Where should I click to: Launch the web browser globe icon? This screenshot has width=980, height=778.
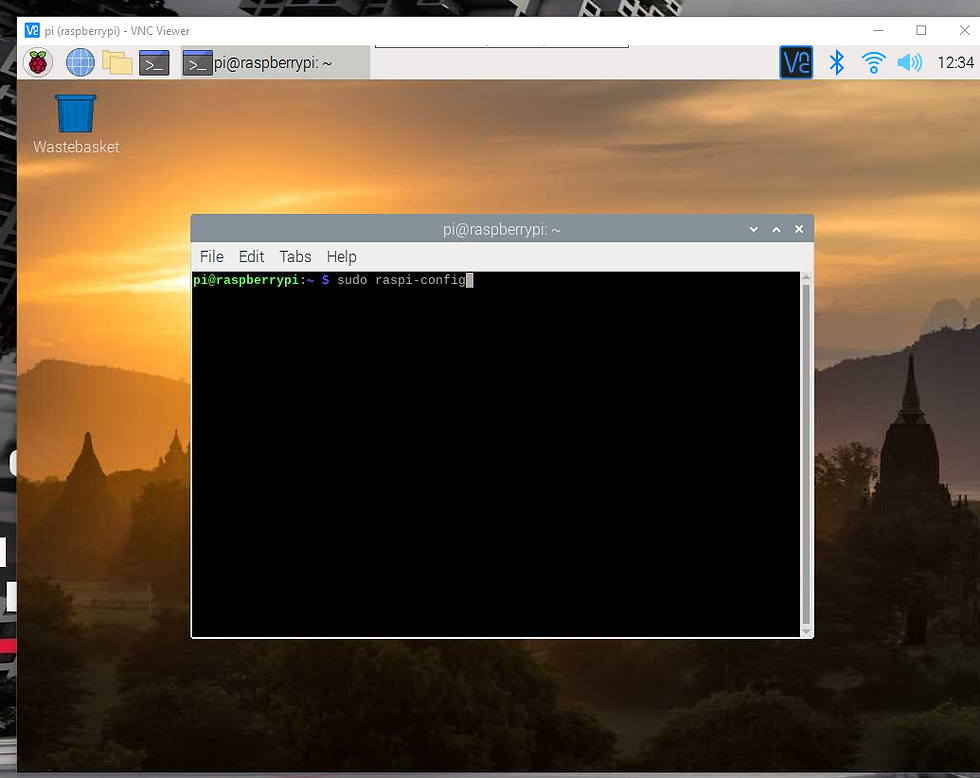80,62
